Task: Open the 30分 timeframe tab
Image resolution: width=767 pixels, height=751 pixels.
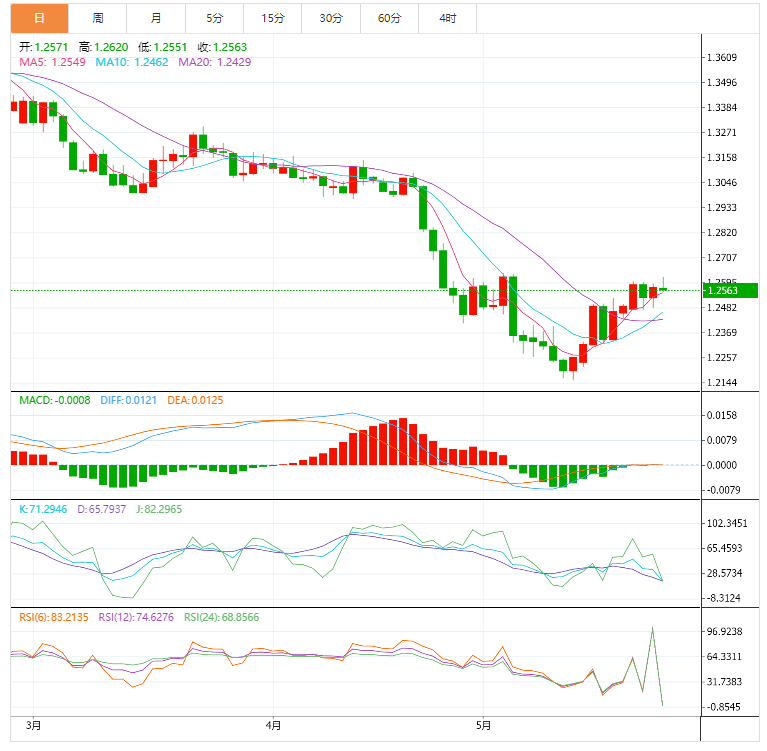Action: 331,19
